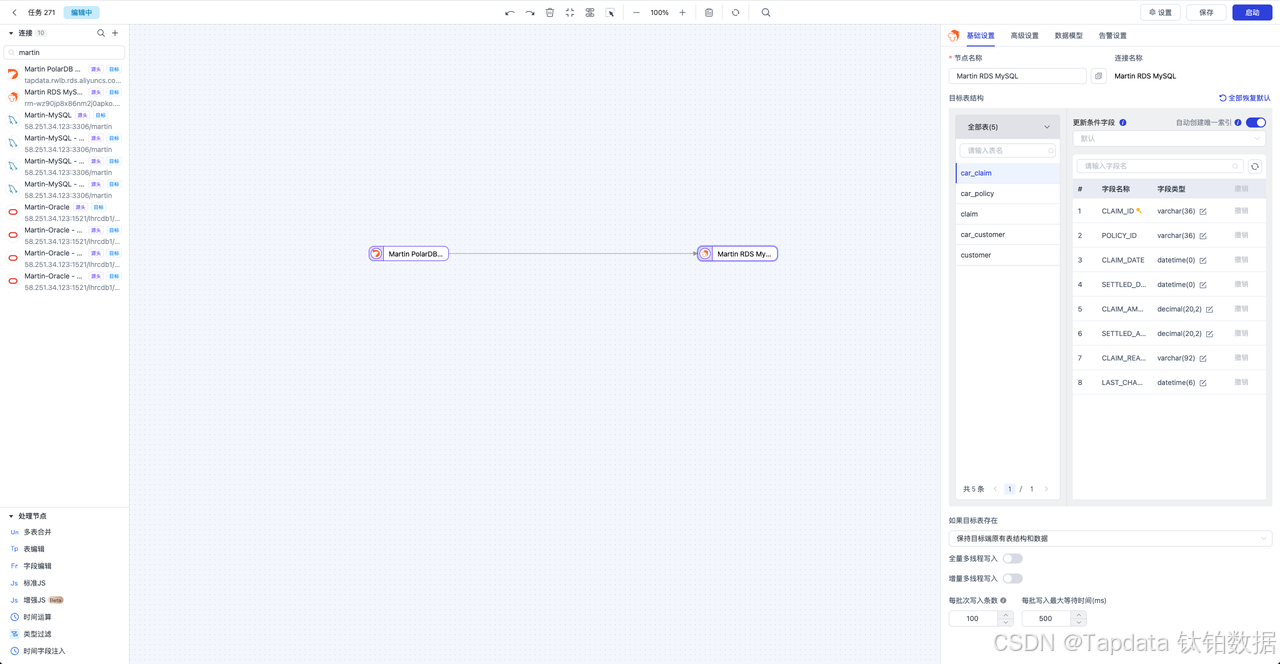Toggle 自动创建唯一索引 switch off
The width and height of the screenshot is (1280, 664).
pos(1256,123)
